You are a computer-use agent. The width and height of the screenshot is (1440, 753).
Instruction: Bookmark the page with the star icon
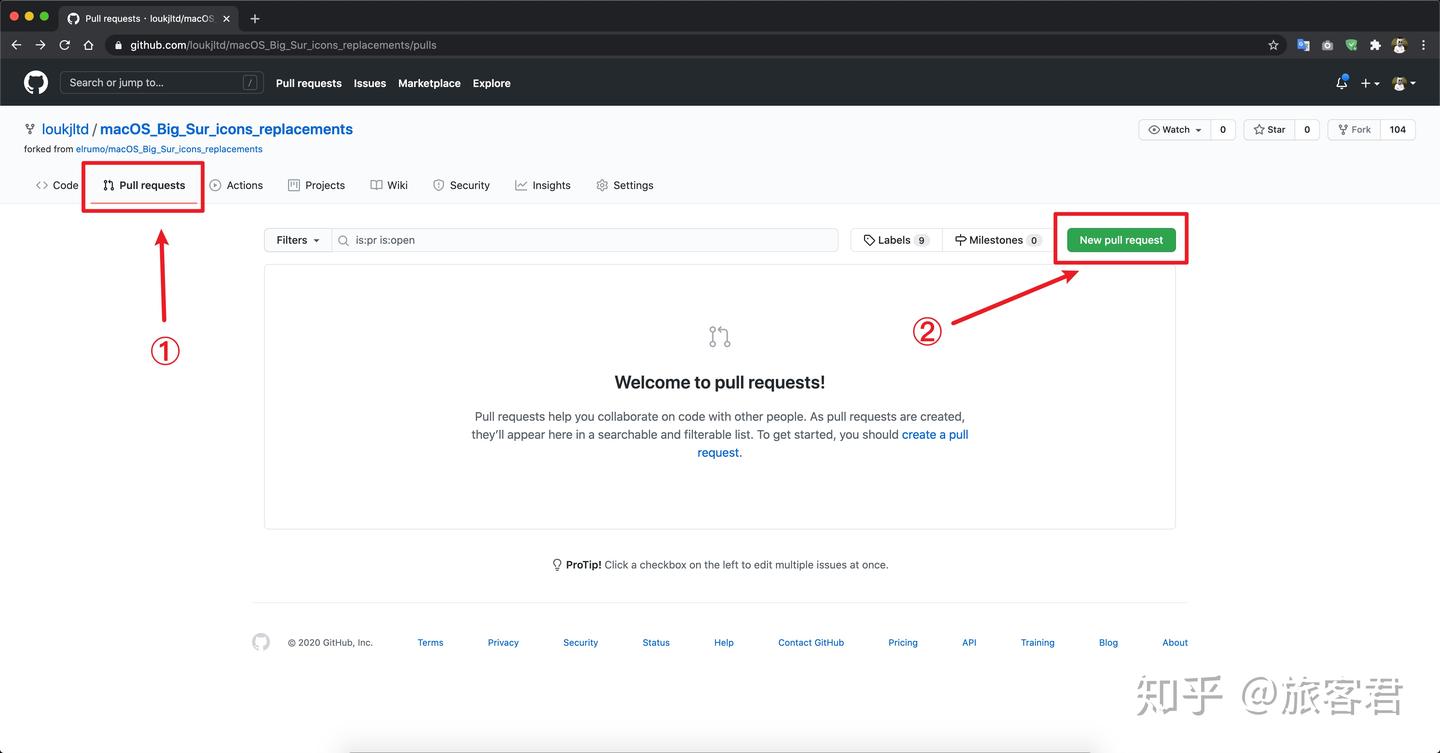tap(1273, 45)
